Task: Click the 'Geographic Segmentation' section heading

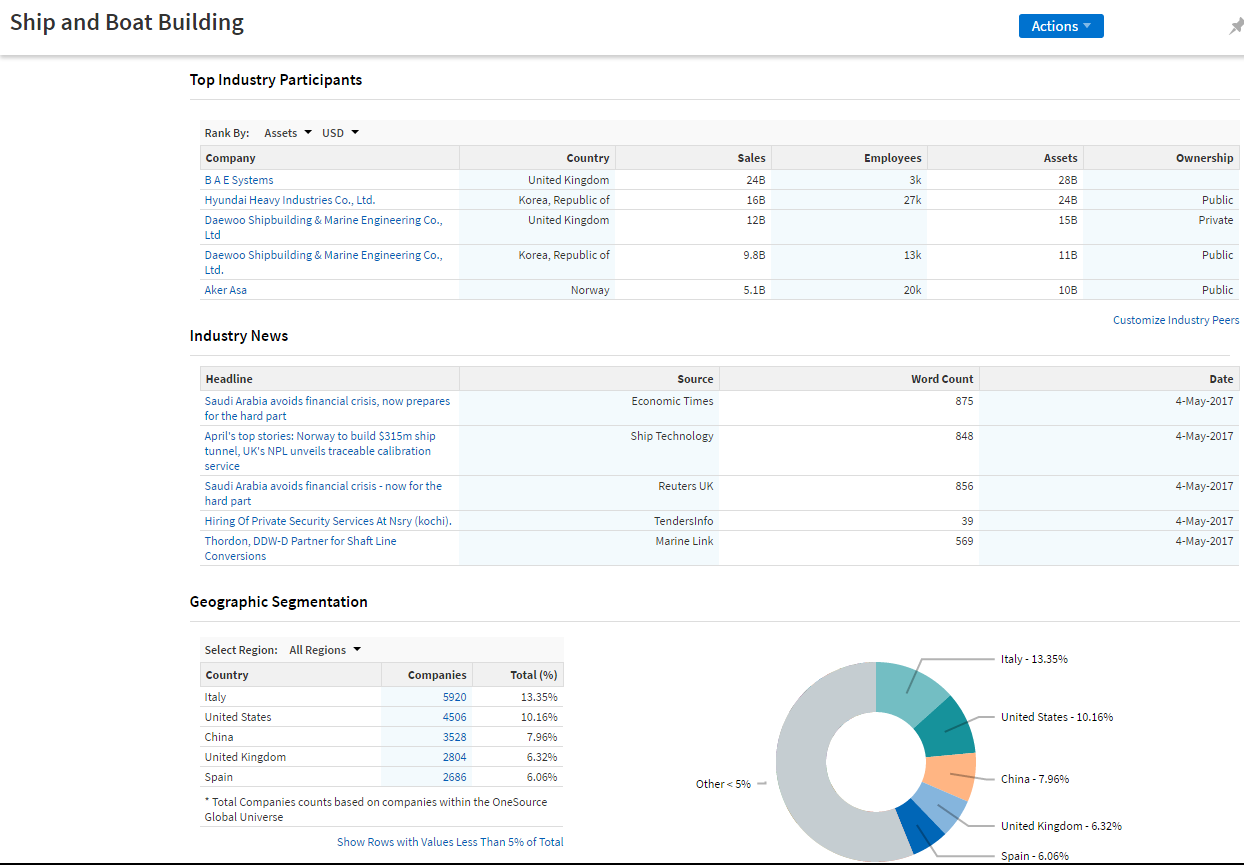Action: [279, 602]
